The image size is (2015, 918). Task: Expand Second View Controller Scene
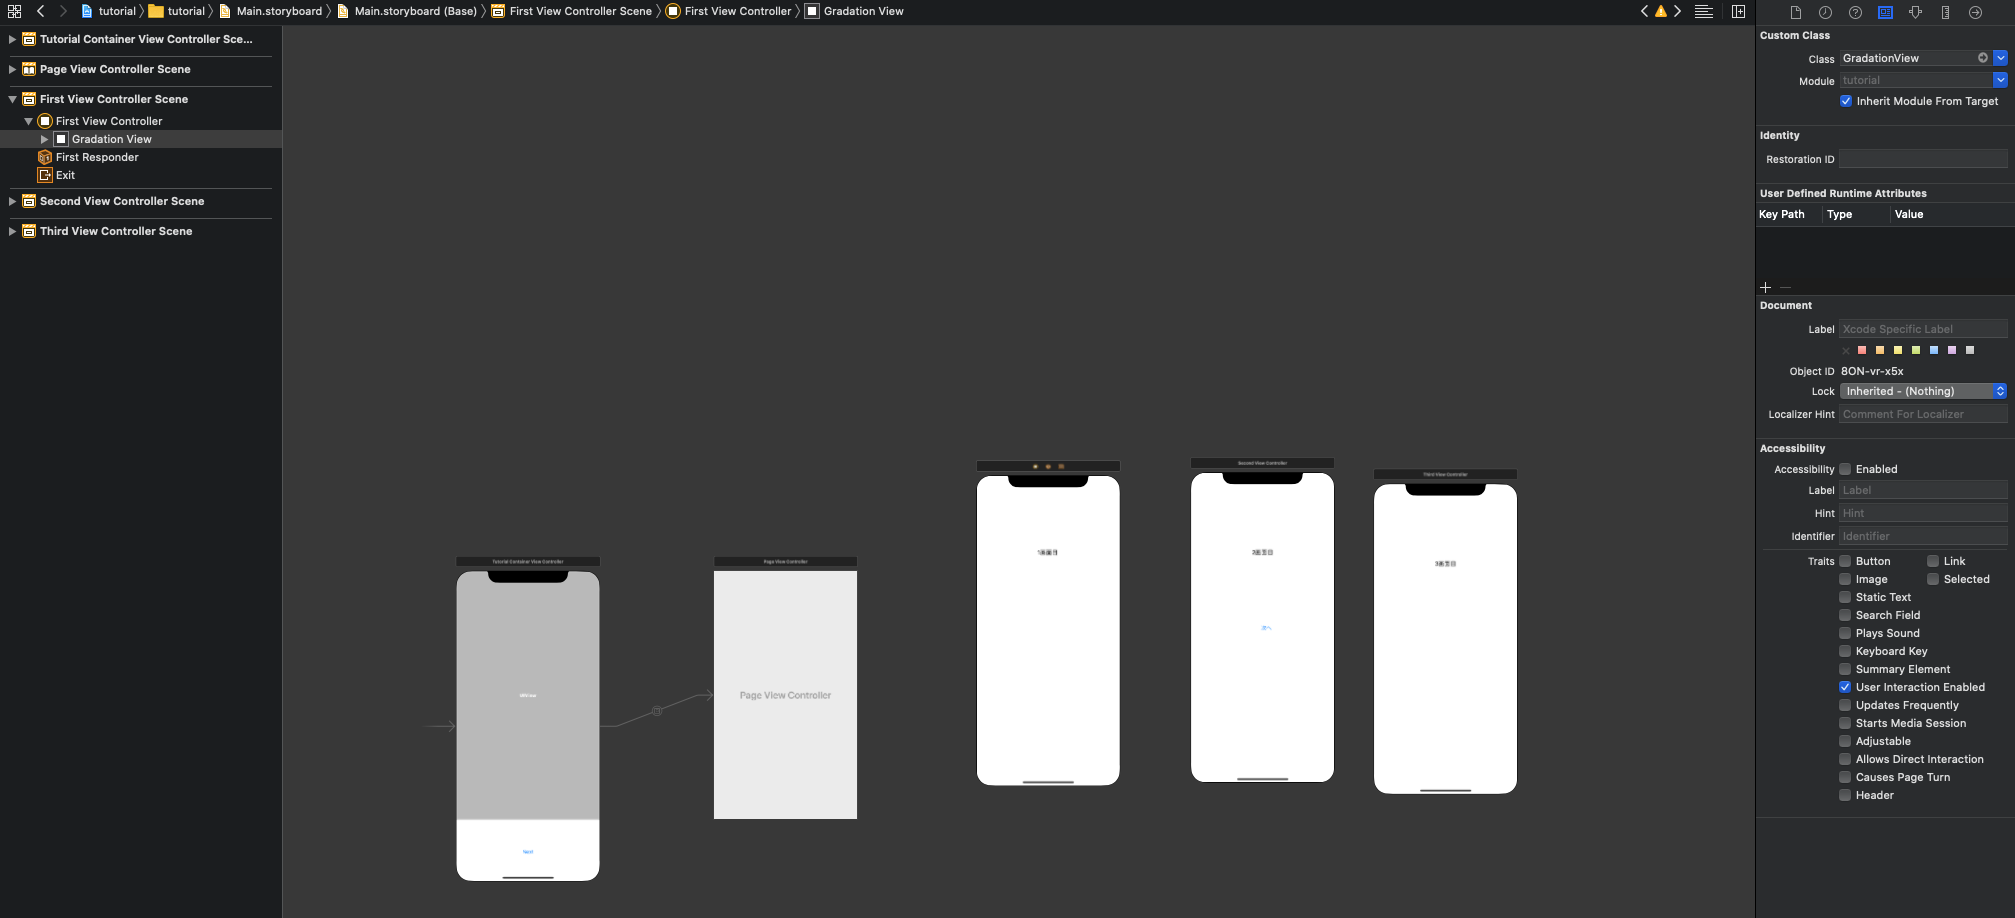click(12, 201)
